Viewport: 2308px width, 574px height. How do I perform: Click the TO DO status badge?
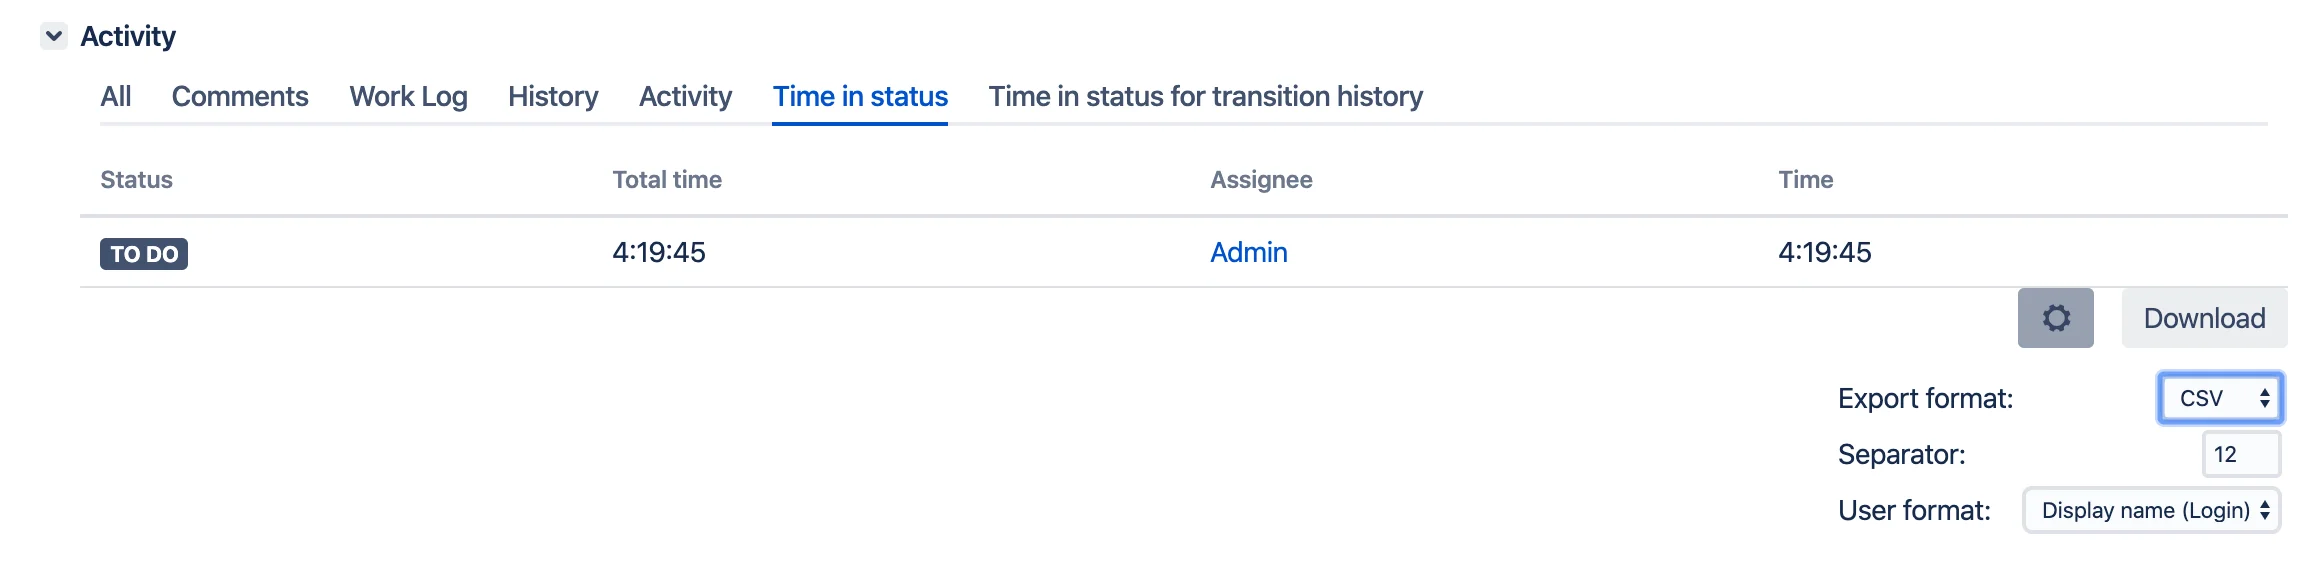(x=144, y=254)
